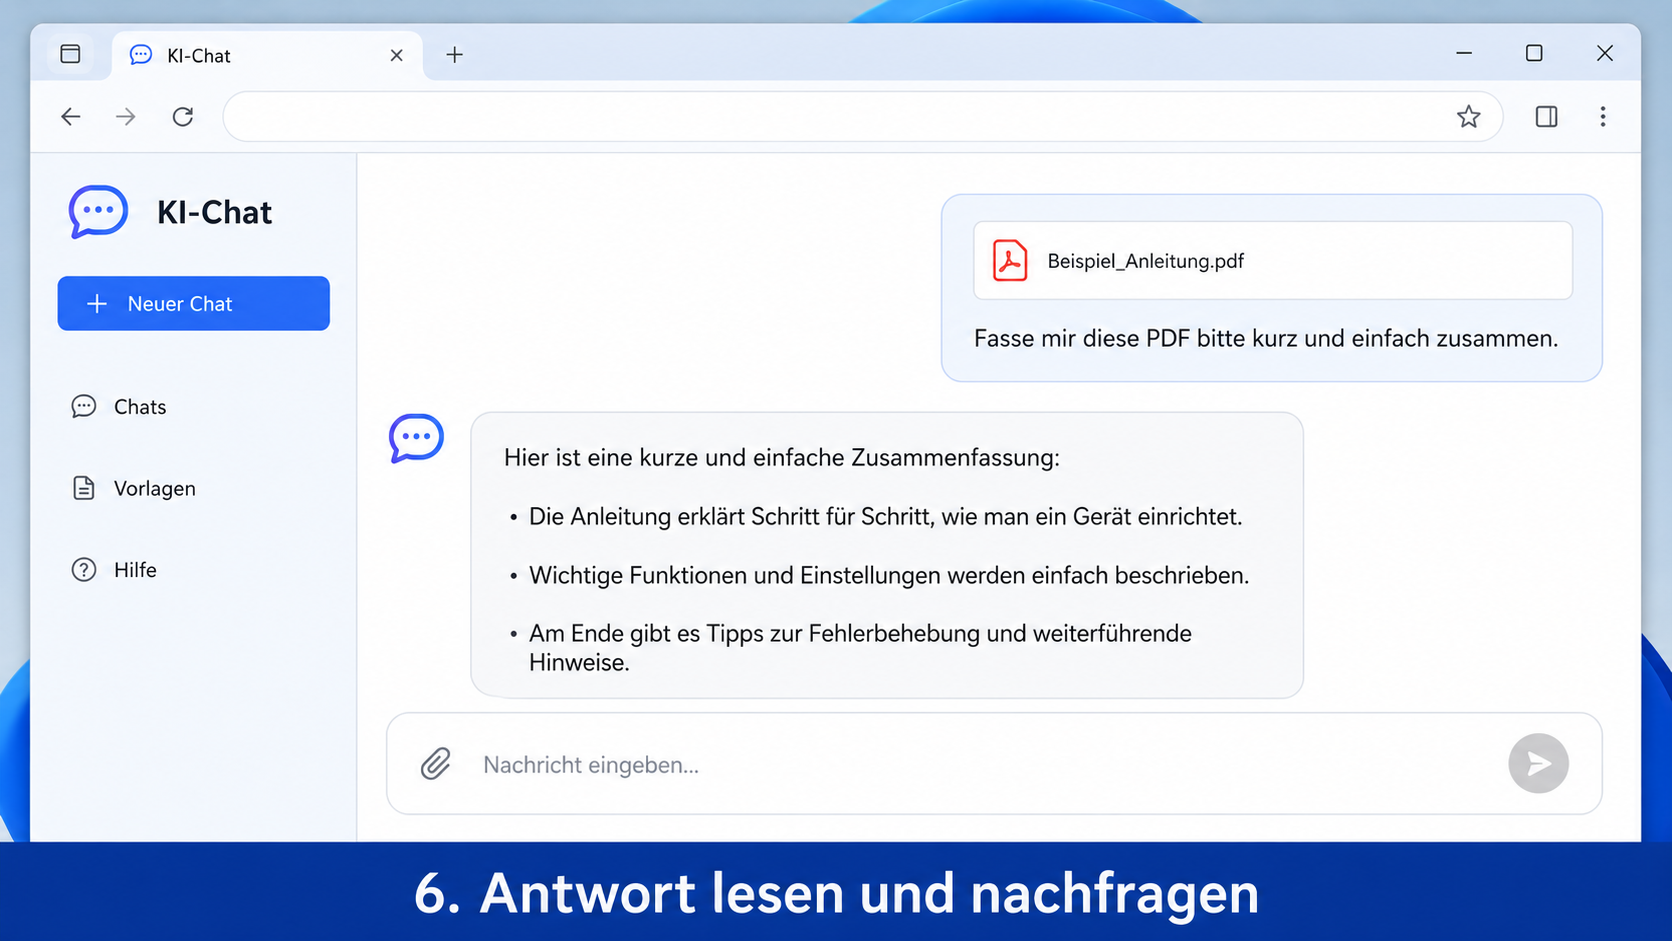
Task: Click the KI-Chat logo bubble in sidebar
Action: [x=98, y=211]
